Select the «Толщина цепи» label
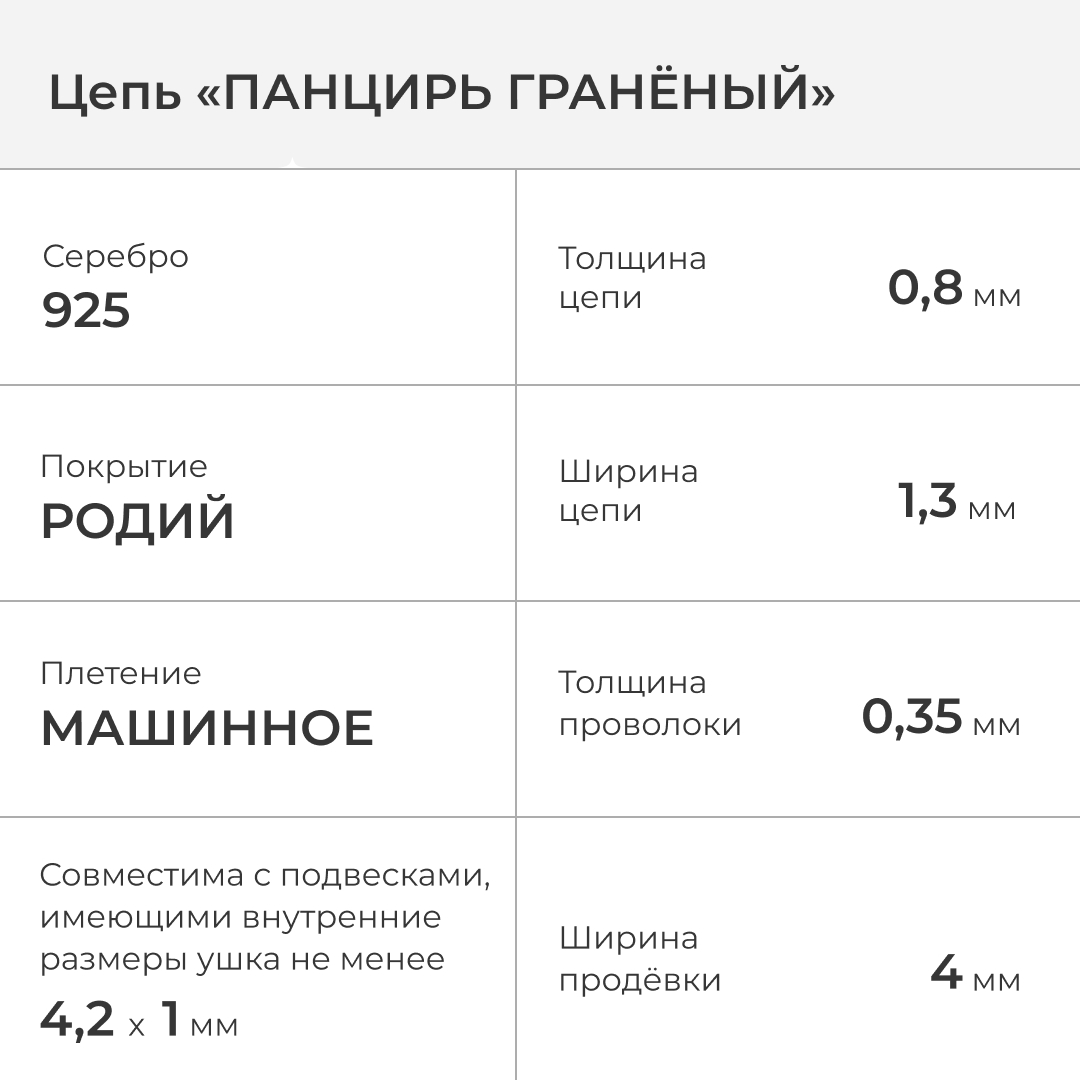1080x1080 pixels. pos(632,278)
